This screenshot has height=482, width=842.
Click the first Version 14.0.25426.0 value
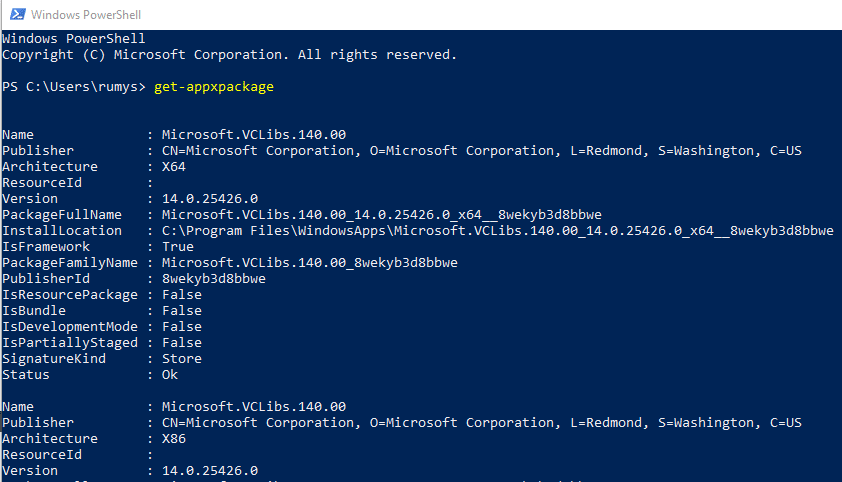210,199
